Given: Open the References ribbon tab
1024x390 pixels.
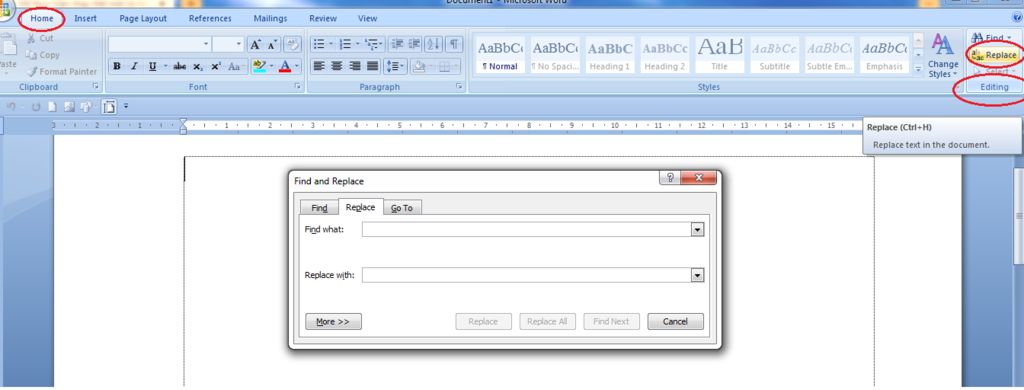Looking at the screenshot, I should click(x=210, y=18).
